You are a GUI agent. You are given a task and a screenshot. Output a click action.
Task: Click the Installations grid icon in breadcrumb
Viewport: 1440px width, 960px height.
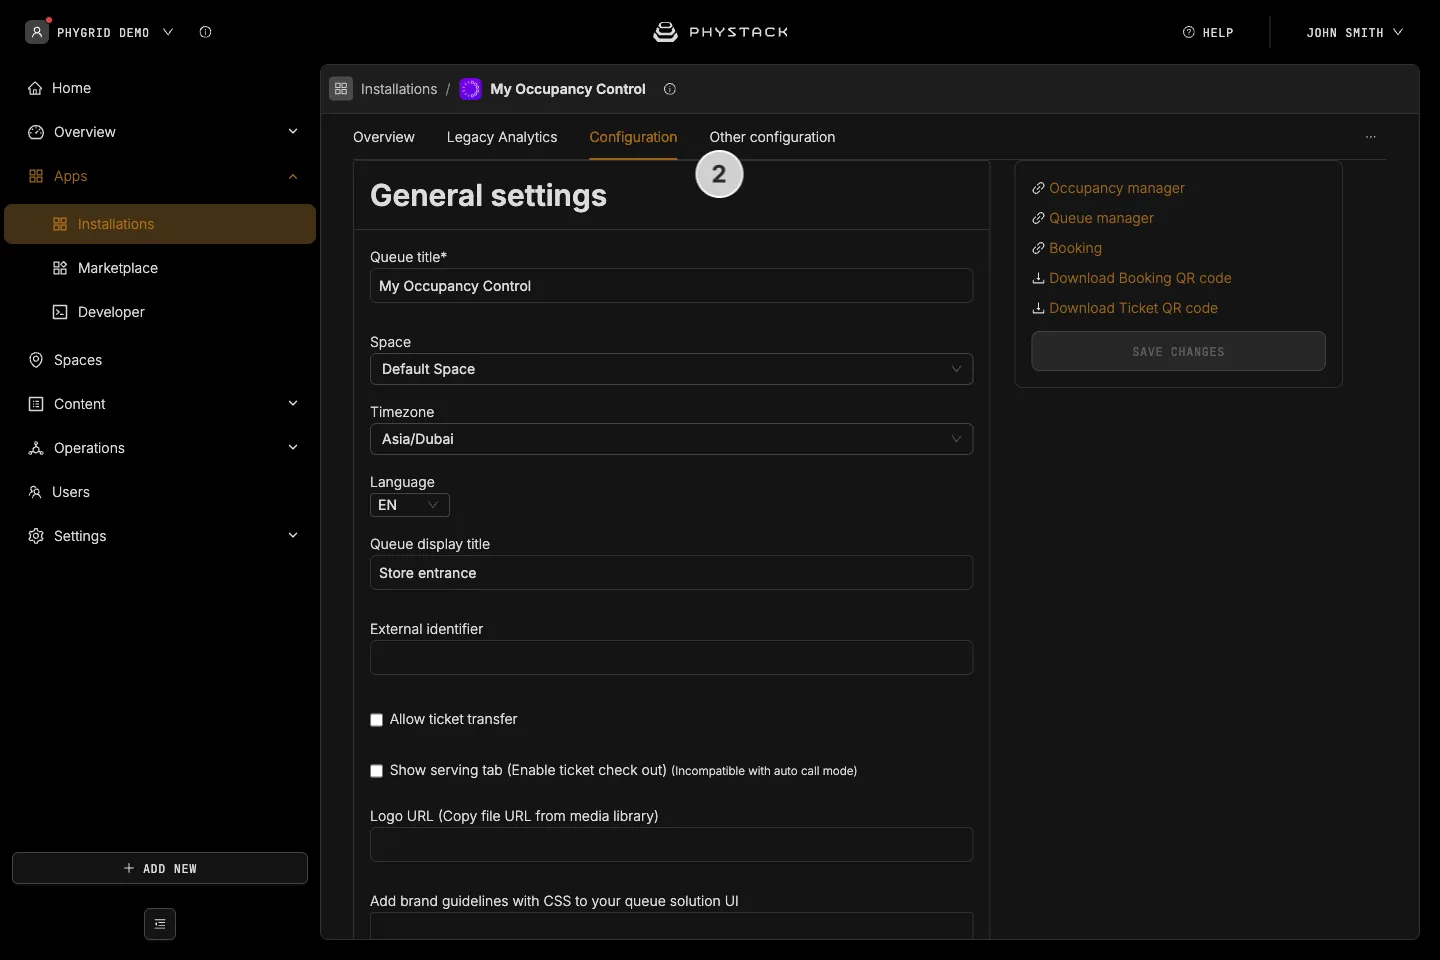pyautogui.click(x=341, y=89)
